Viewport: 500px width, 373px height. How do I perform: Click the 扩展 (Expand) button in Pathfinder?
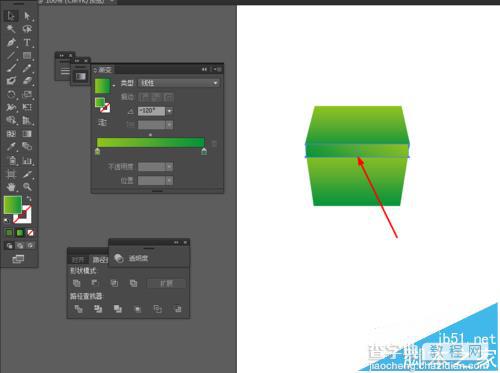pyautogui.click(x=166, y=283)
